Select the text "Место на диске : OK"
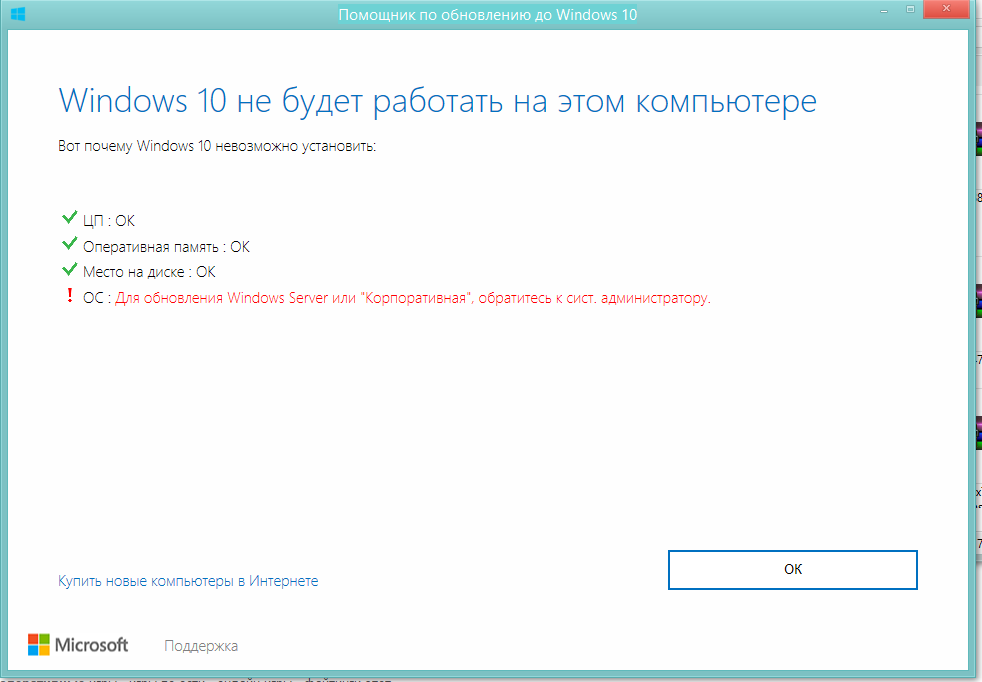 point(149,272)
